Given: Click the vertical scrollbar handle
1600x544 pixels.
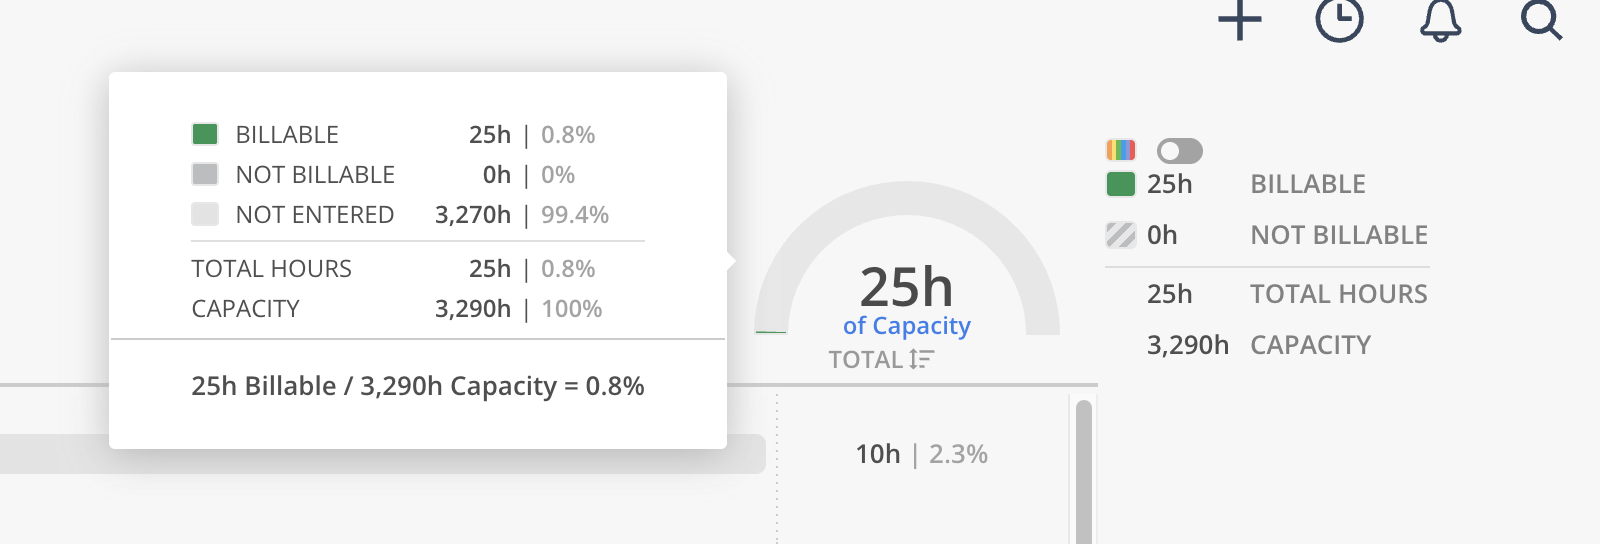Looking at the screenshot, I should (1083, 470).
